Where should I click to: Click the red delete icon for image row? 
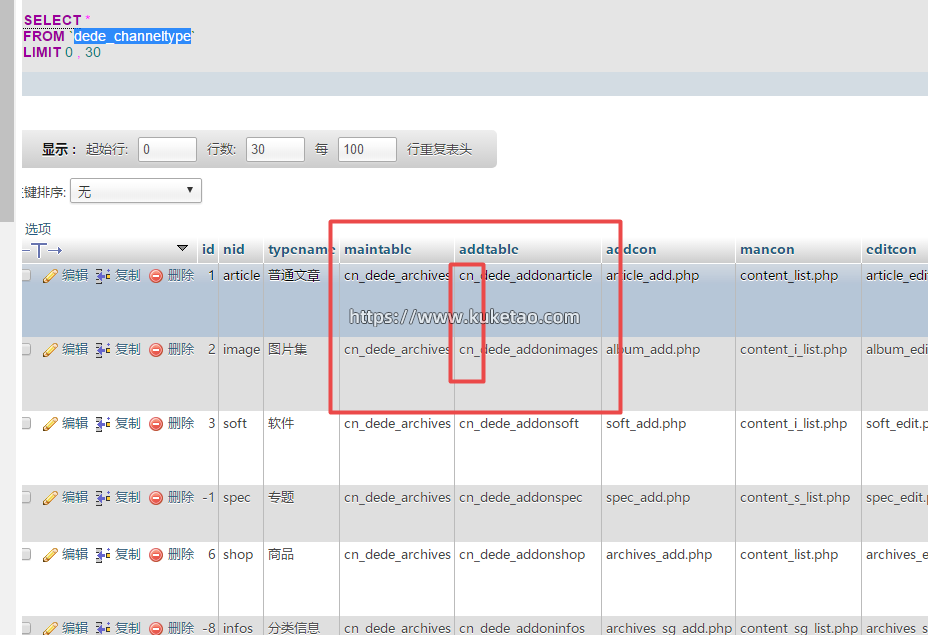coord(156,350)
